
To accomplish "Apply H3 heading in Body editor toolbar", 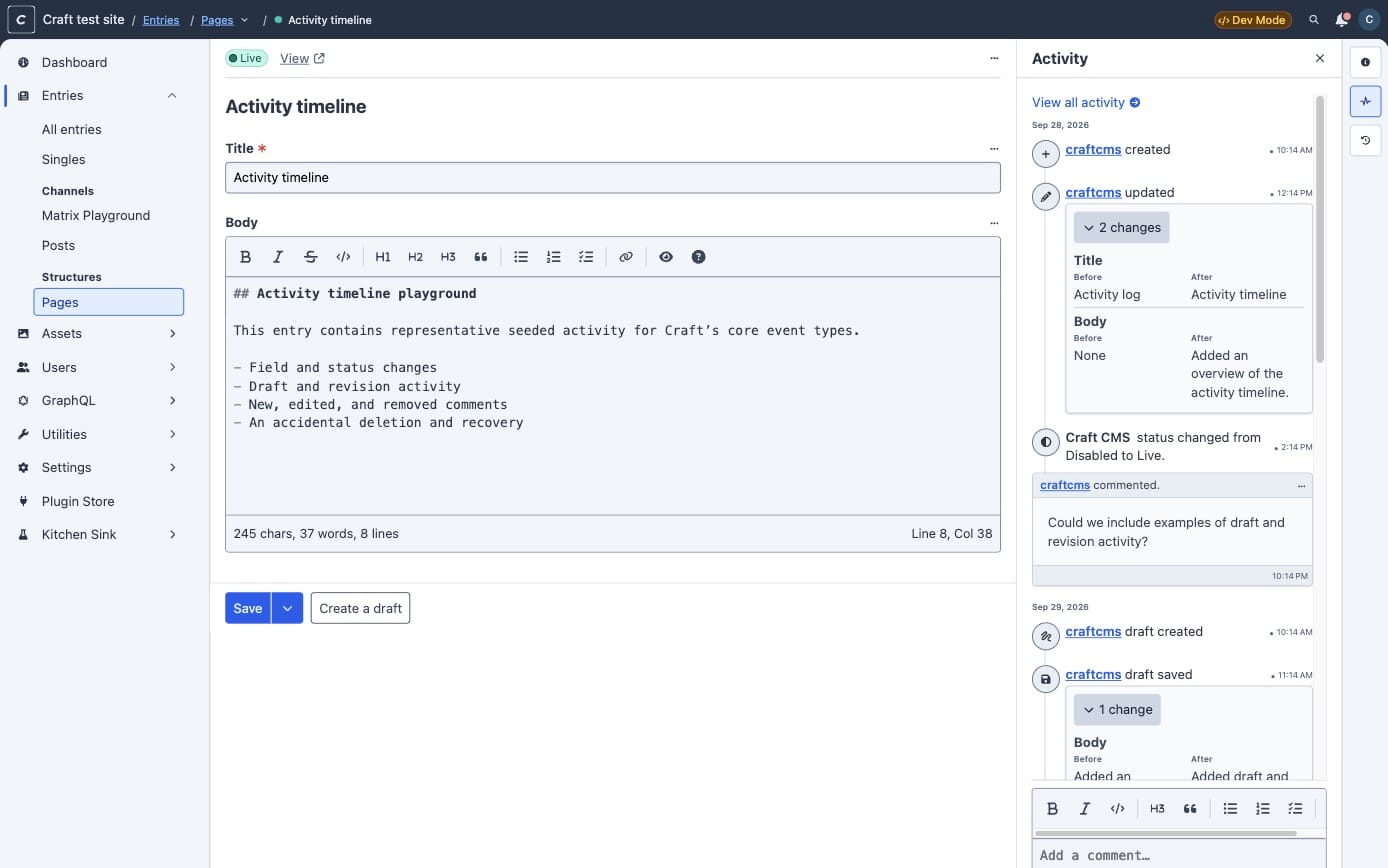I will (448, 257).
